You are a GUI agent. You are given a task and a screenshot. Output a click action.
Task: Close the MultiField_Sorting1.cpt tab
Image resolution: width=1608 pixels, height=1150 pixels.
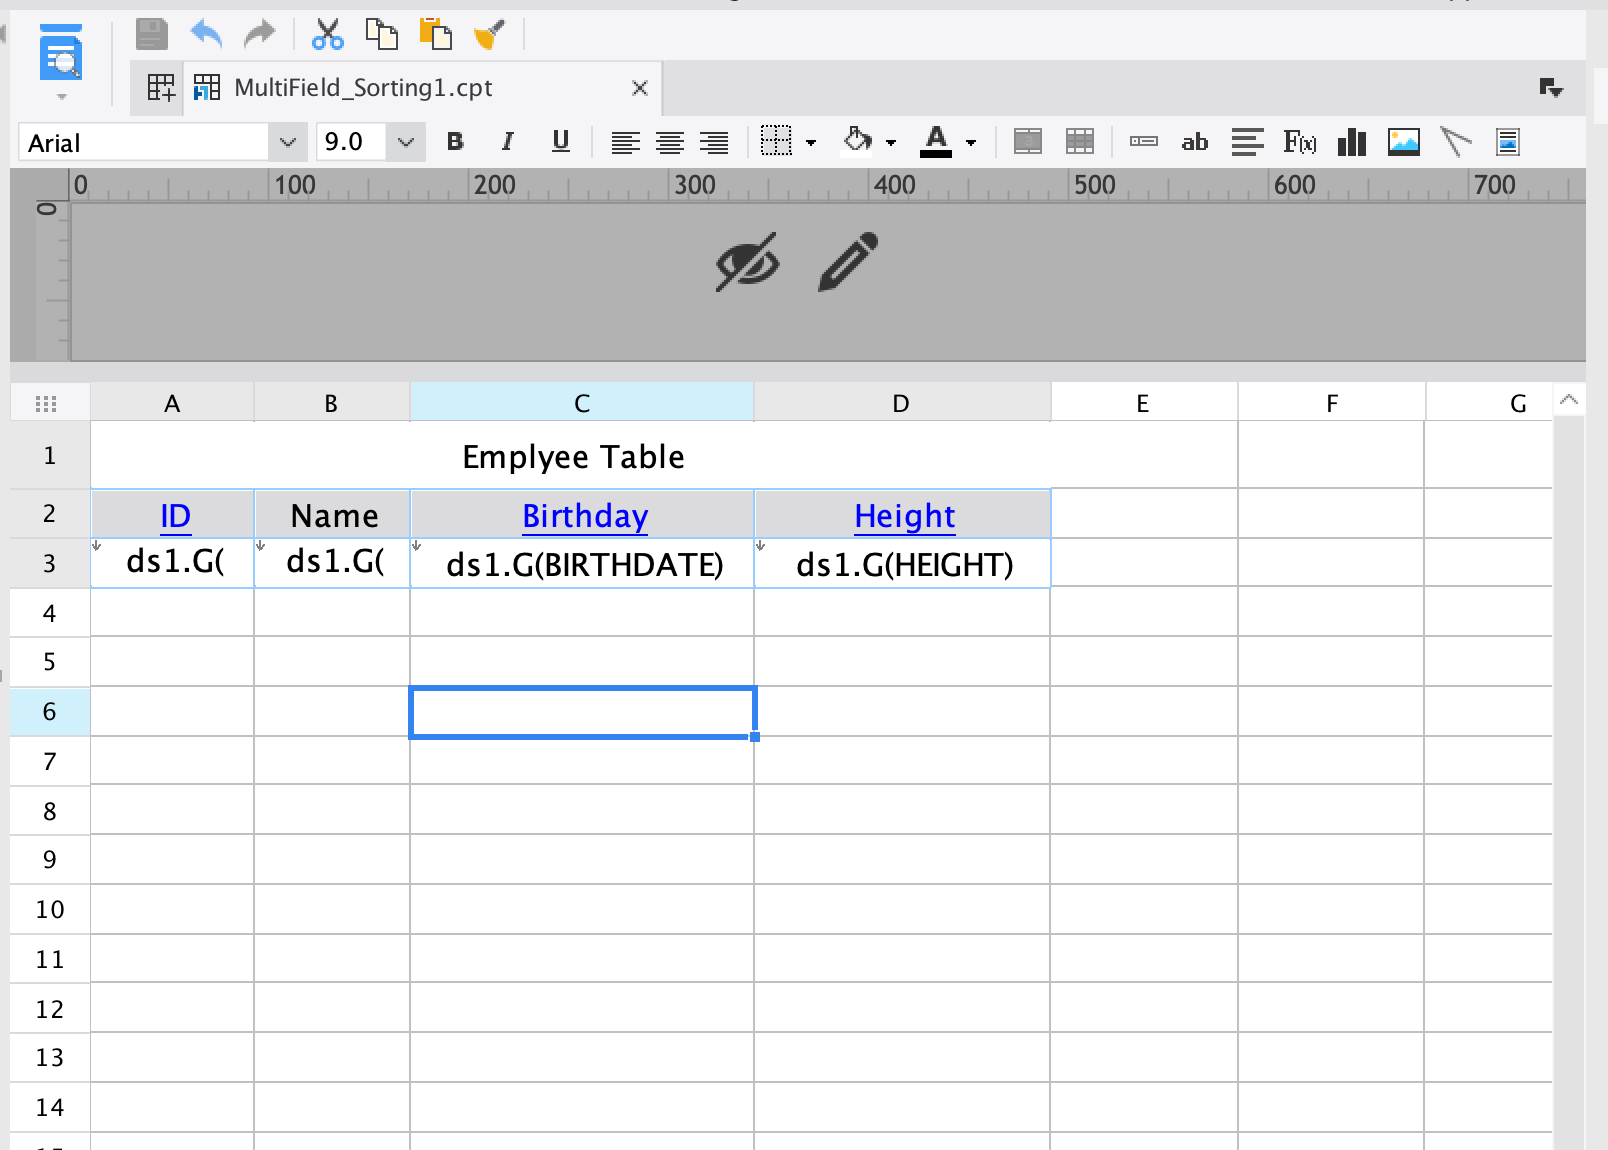point(639,87)
